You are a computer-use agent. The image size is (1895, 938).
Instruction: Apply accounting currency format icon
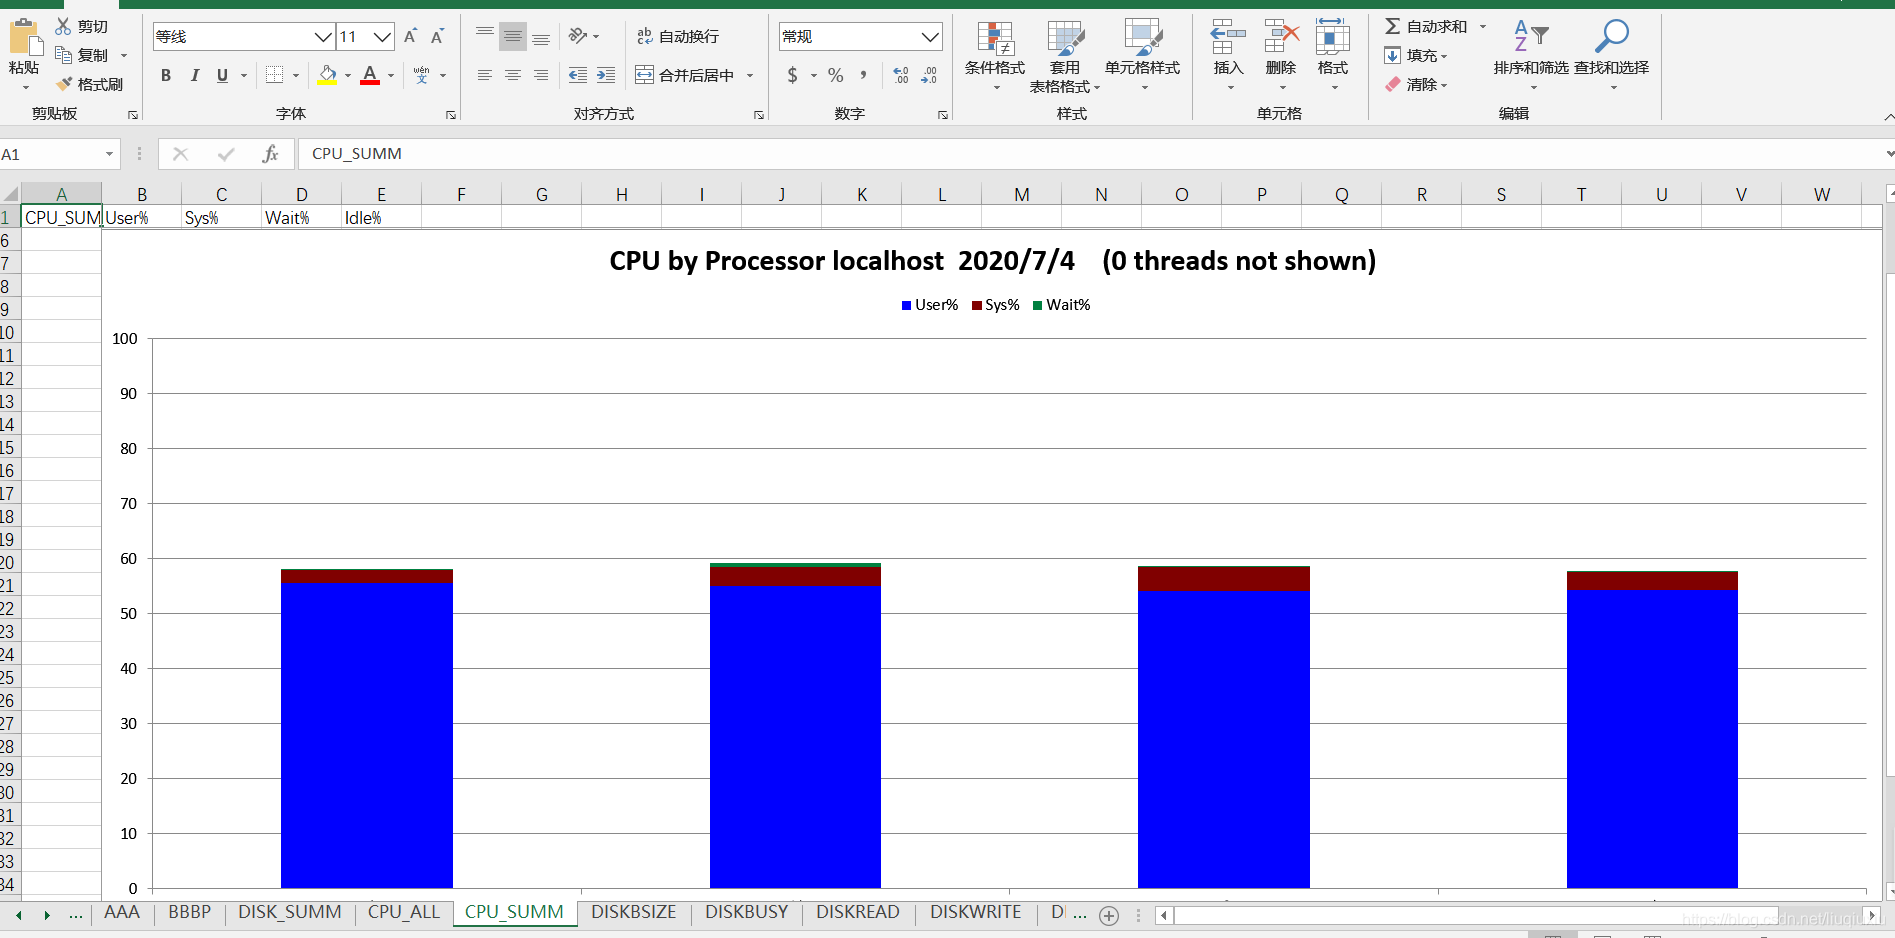[793, 75]
